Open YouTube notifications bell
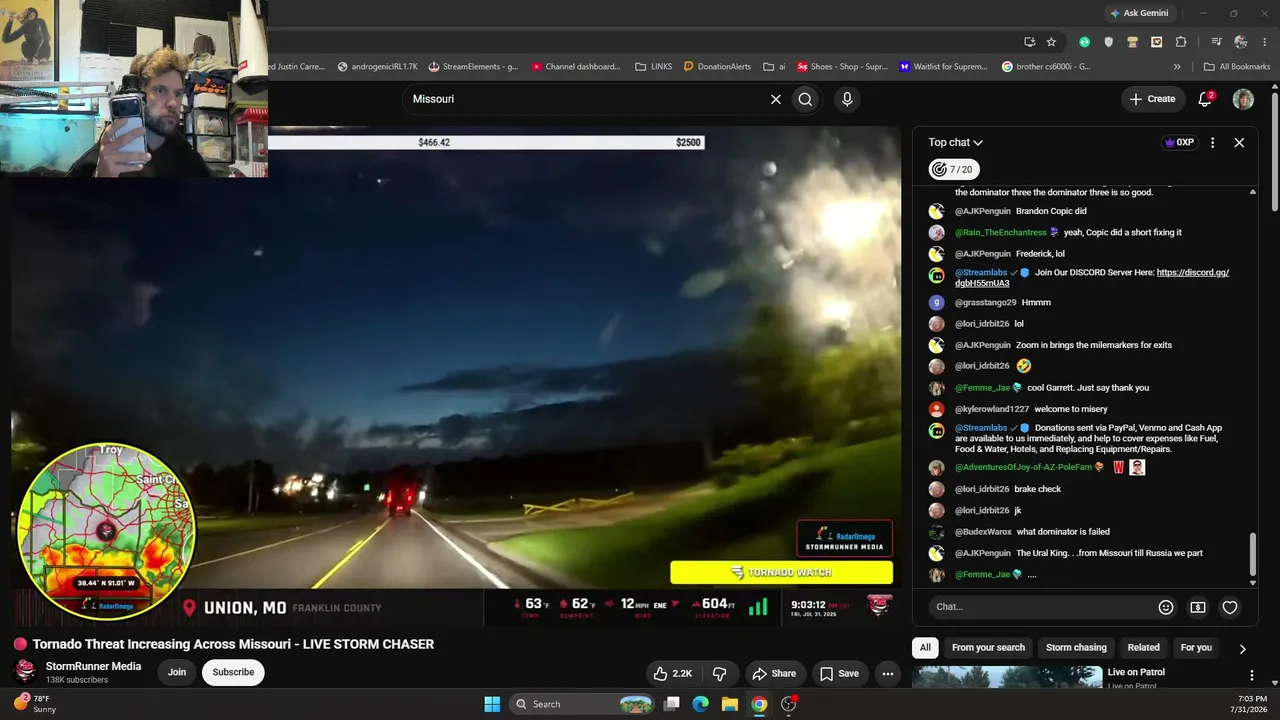1280x720 pixels. (1205, 99)
